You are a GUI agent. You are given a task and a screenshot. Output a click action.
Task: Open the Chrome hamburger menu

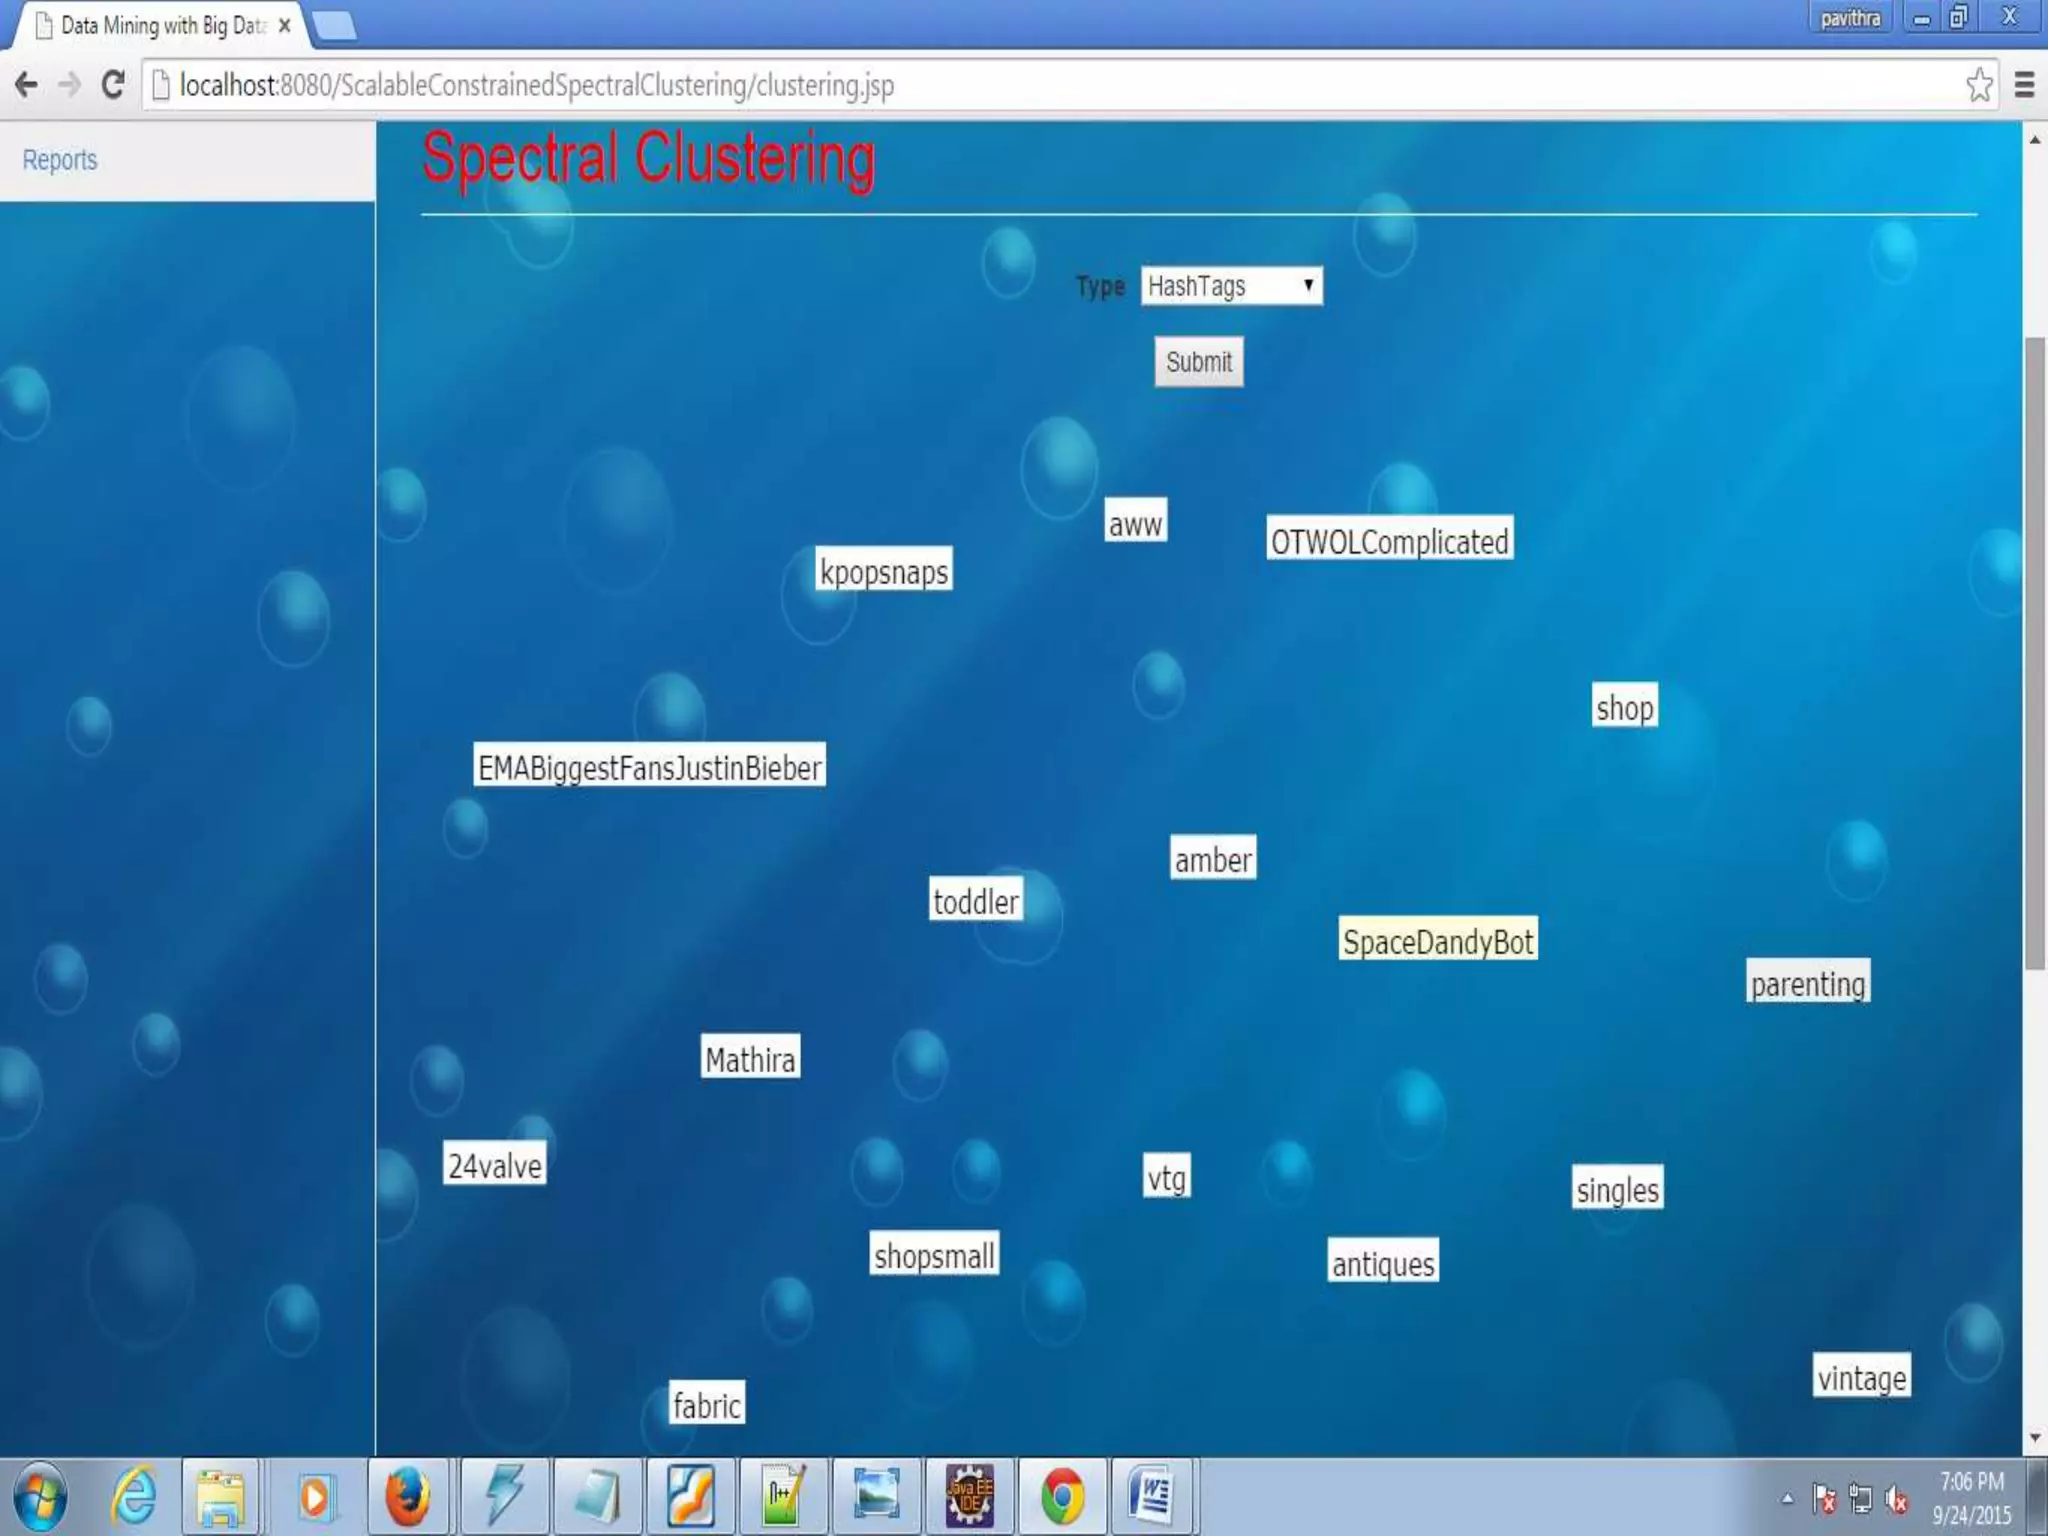[x=2024, y=85]
